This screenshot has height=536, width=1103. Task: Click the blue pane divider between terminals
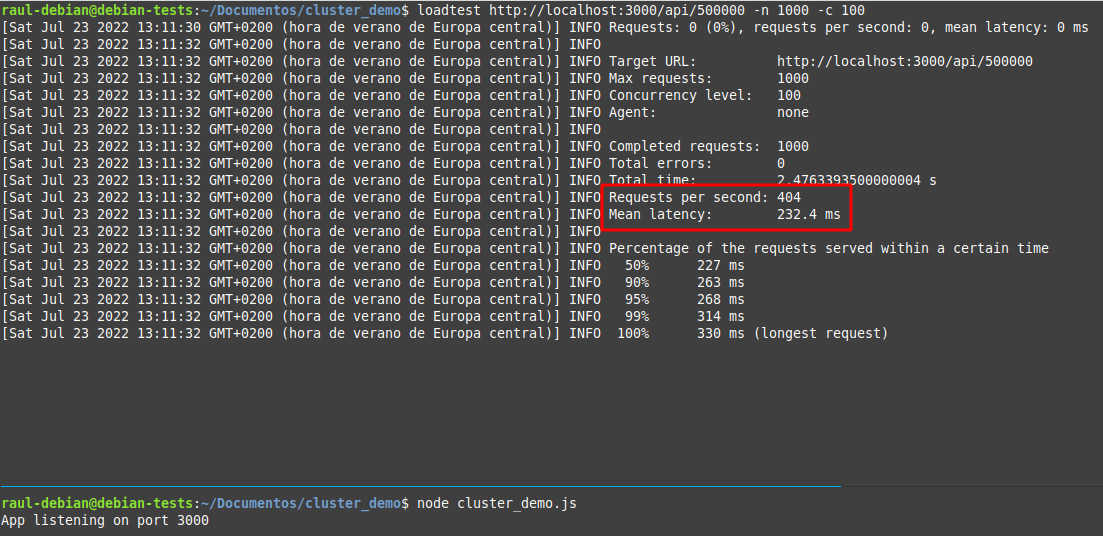click(420, 486)
